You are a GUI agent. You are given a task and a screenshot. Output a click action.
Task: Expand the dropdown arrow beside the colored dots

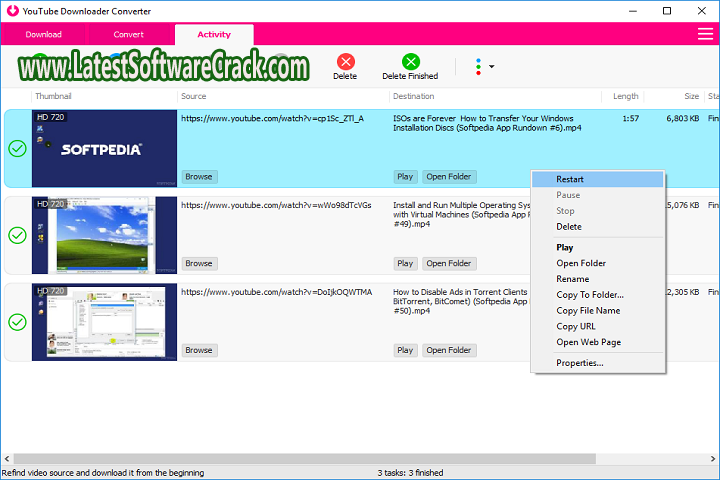[x=491, y=67]
